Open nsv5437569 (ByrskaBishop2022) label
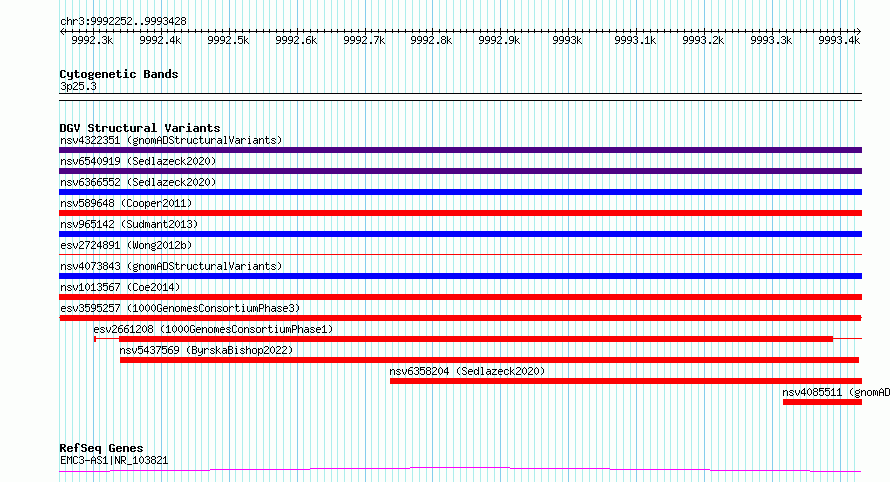The image size is (890, 482). click(206, 350)
